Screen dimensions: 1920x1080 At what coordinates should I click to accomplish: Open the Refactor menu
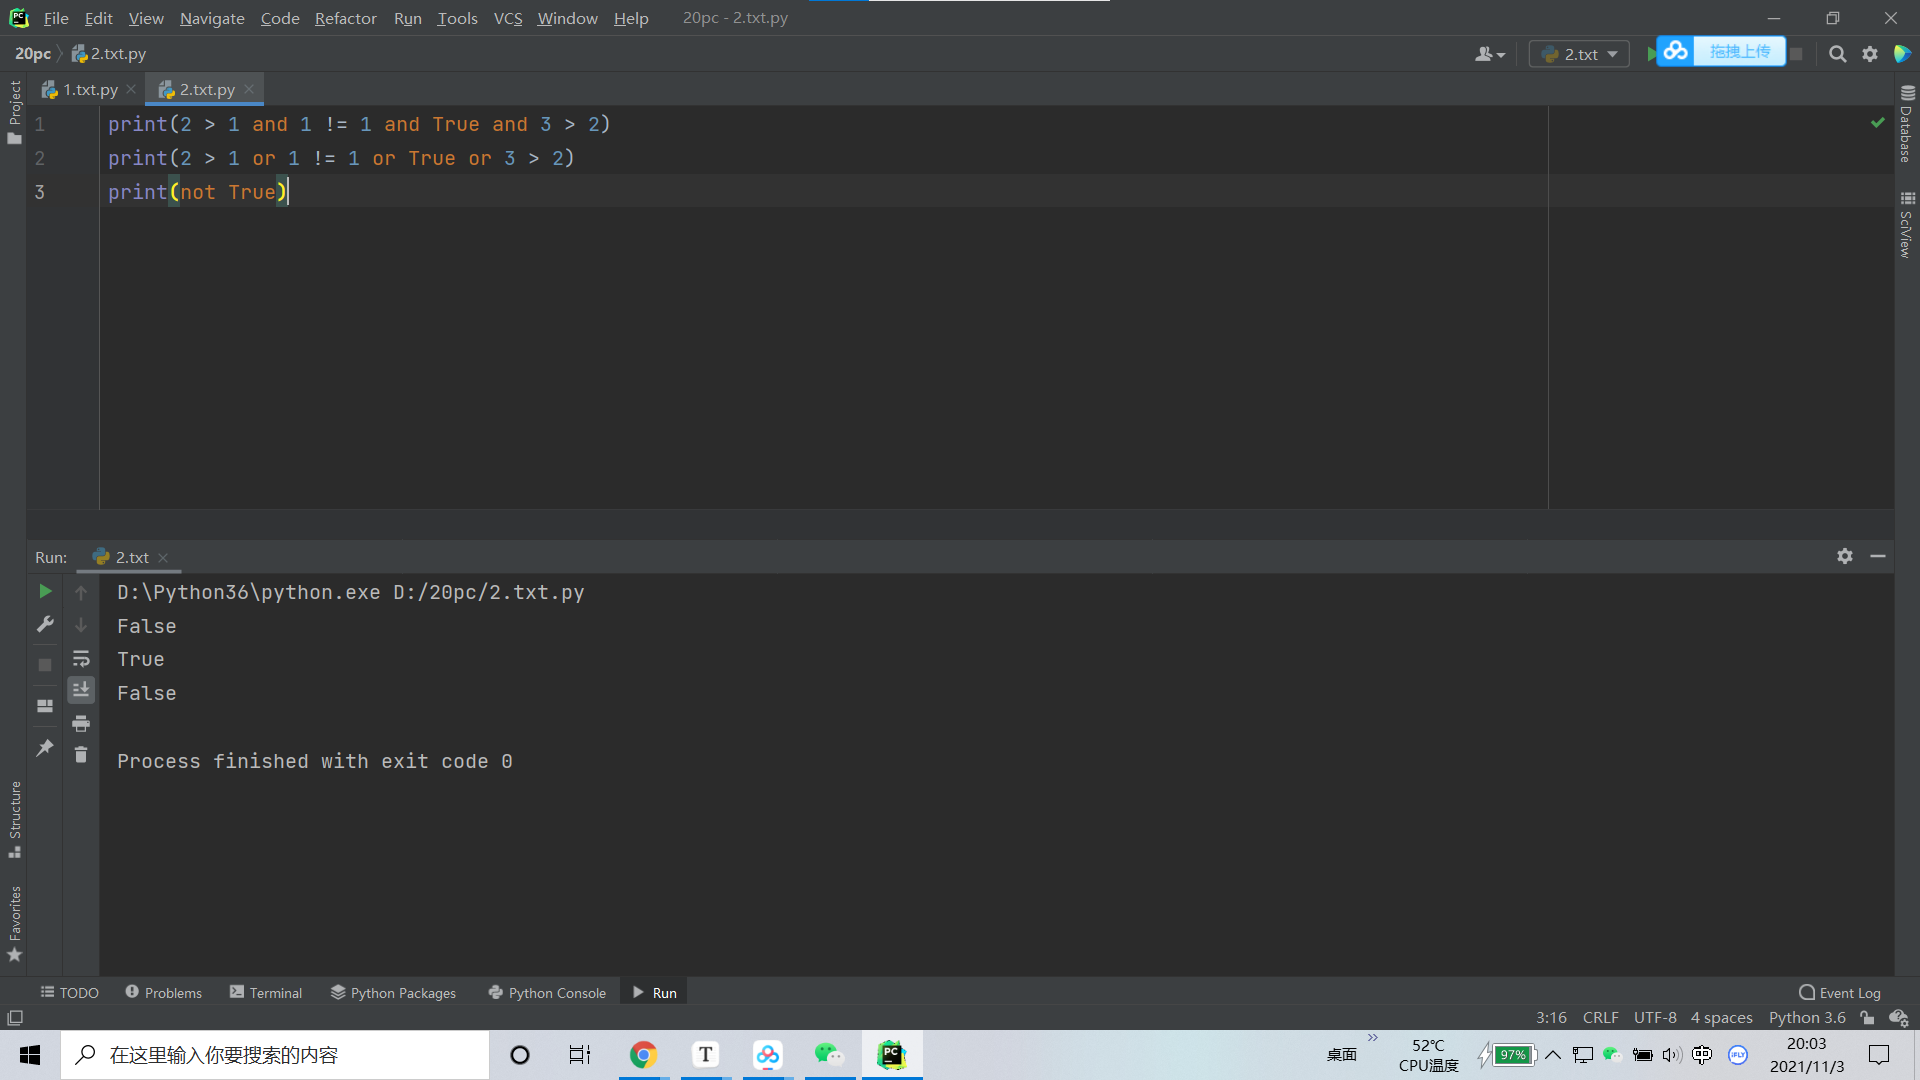(x=345, y=18)
